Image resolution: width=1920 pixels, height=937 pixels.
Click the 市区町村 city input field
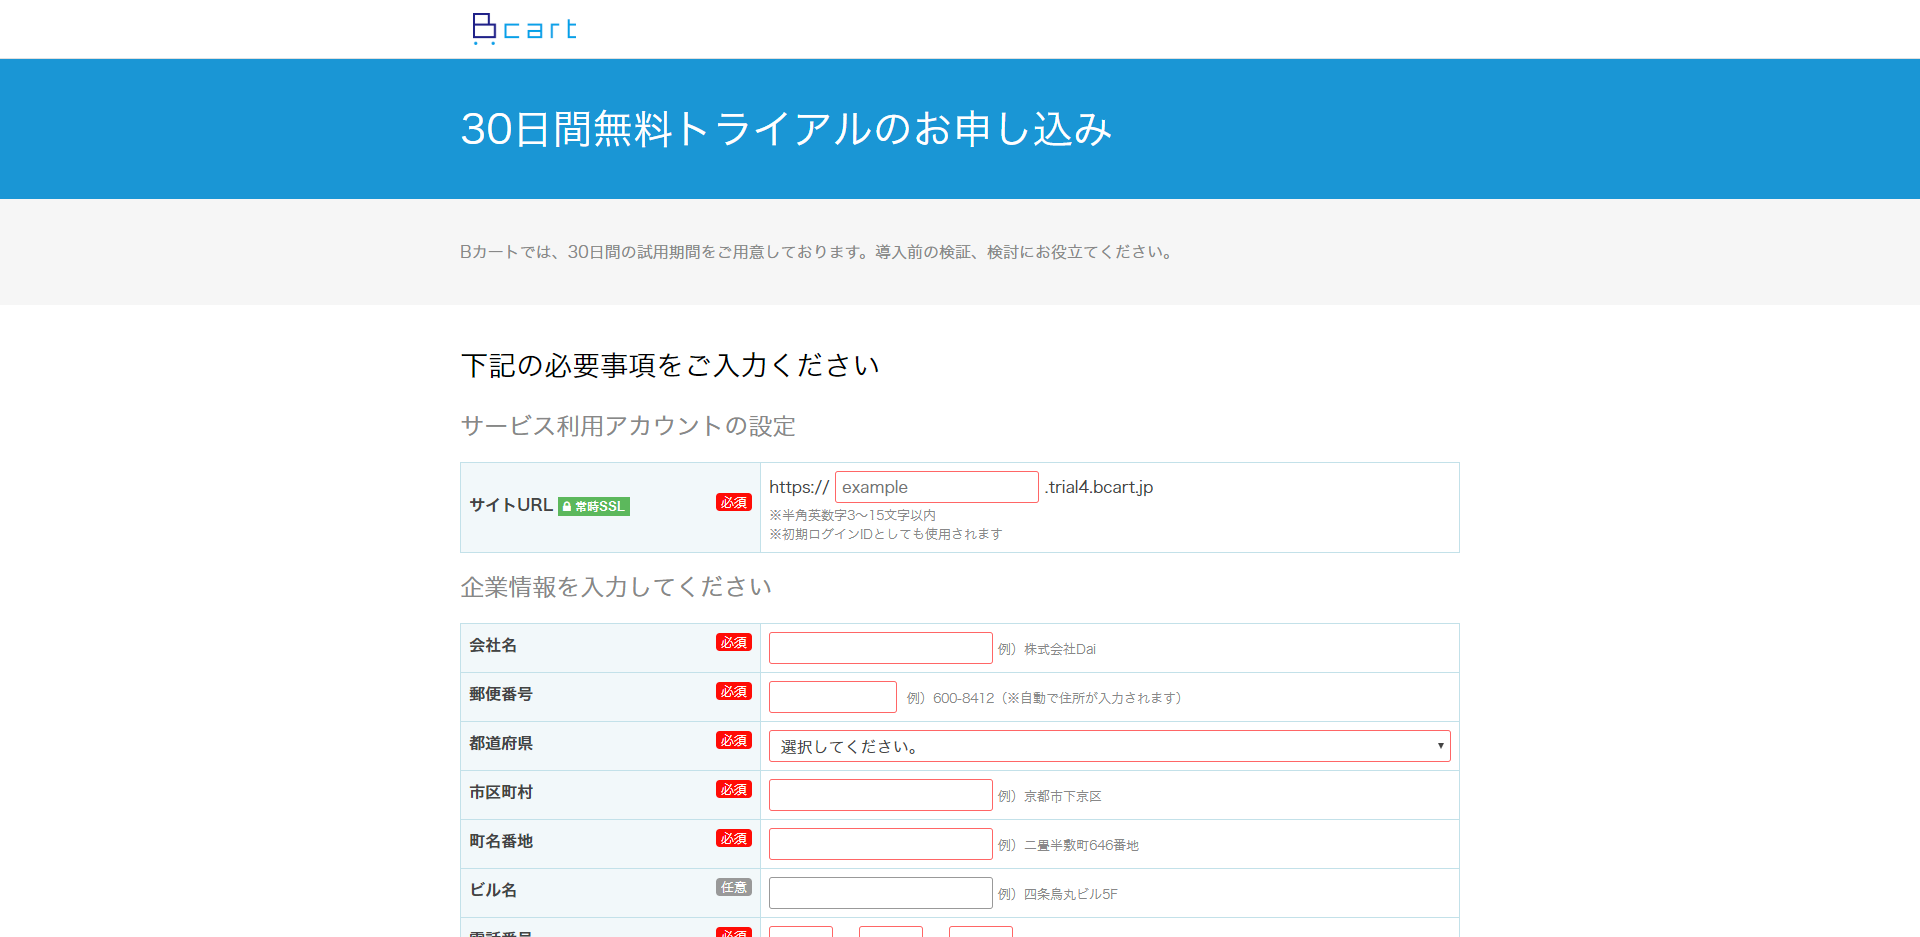pos(880,795)
